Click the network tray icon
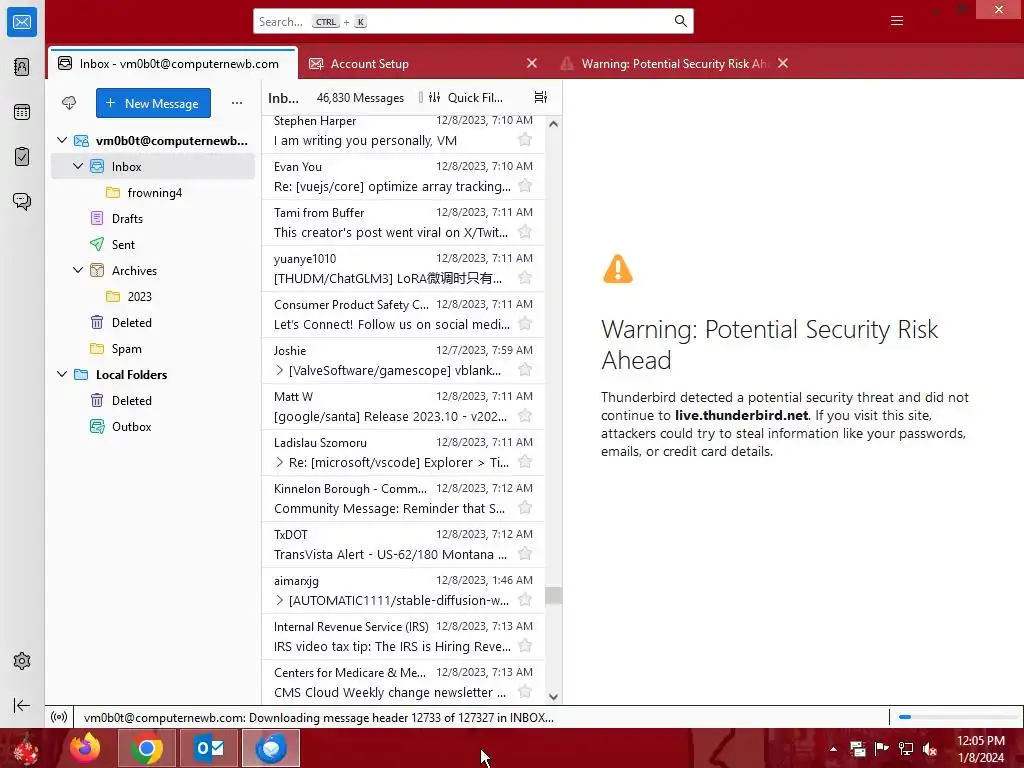 tap(906, 749)
